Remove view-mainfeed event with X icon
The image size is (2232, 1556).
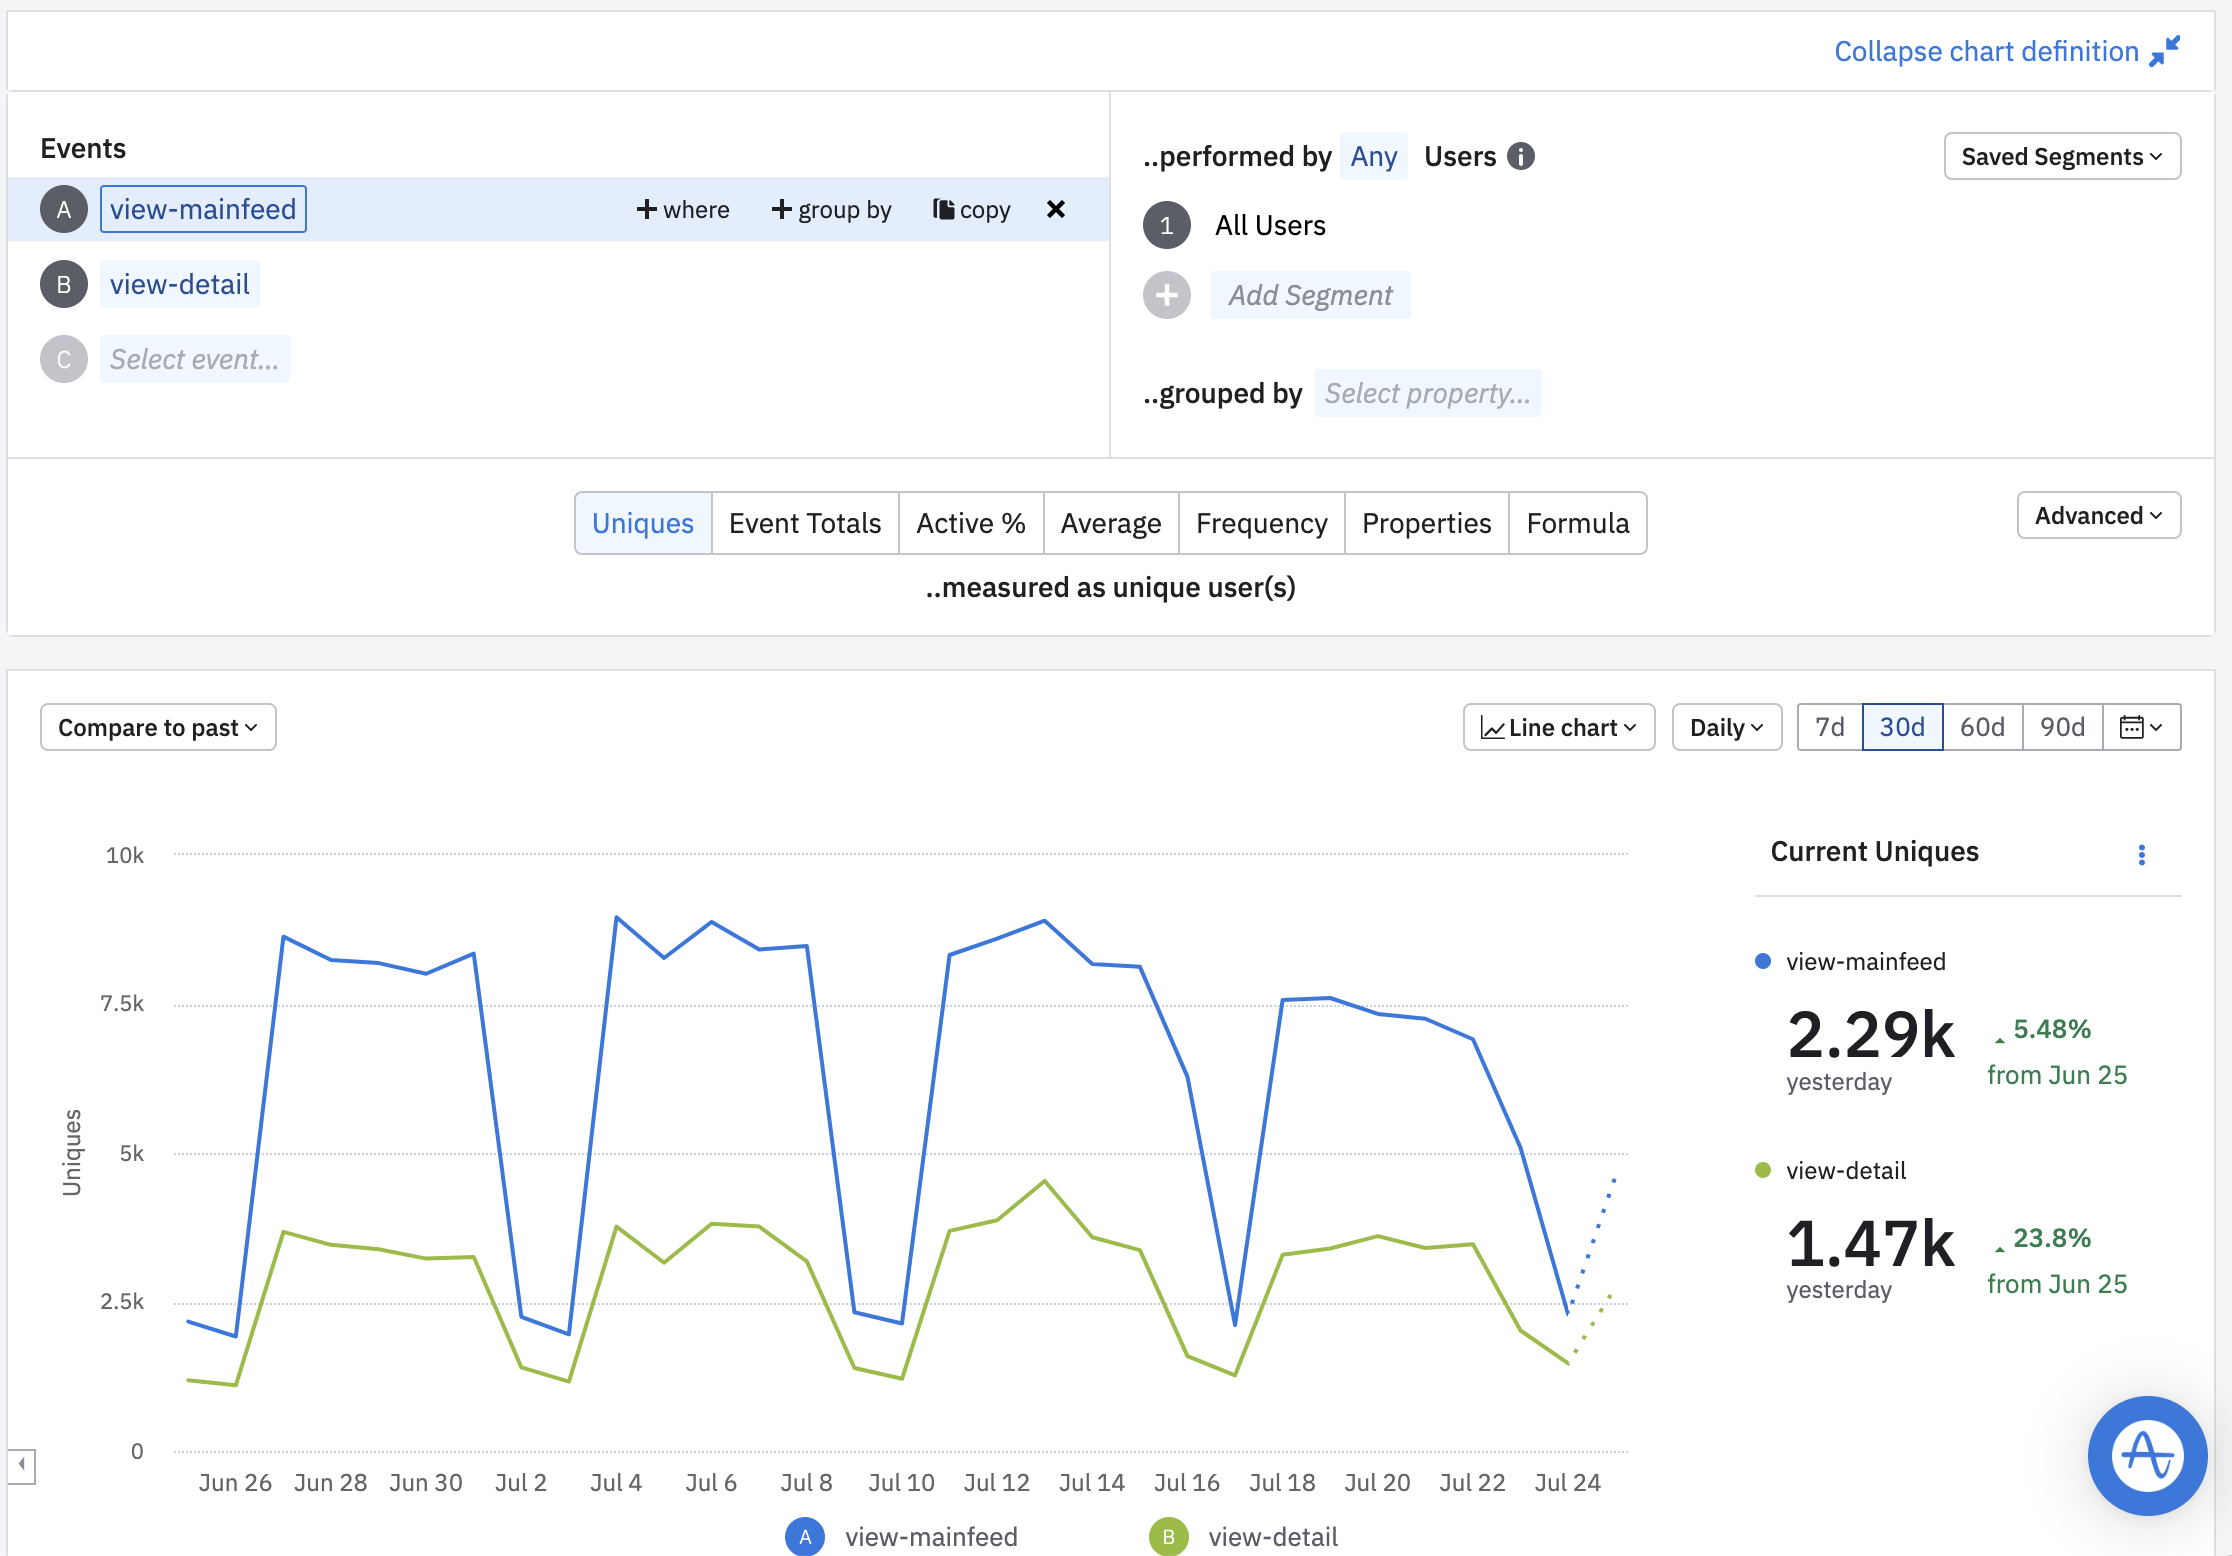[x=1055, y=209]
